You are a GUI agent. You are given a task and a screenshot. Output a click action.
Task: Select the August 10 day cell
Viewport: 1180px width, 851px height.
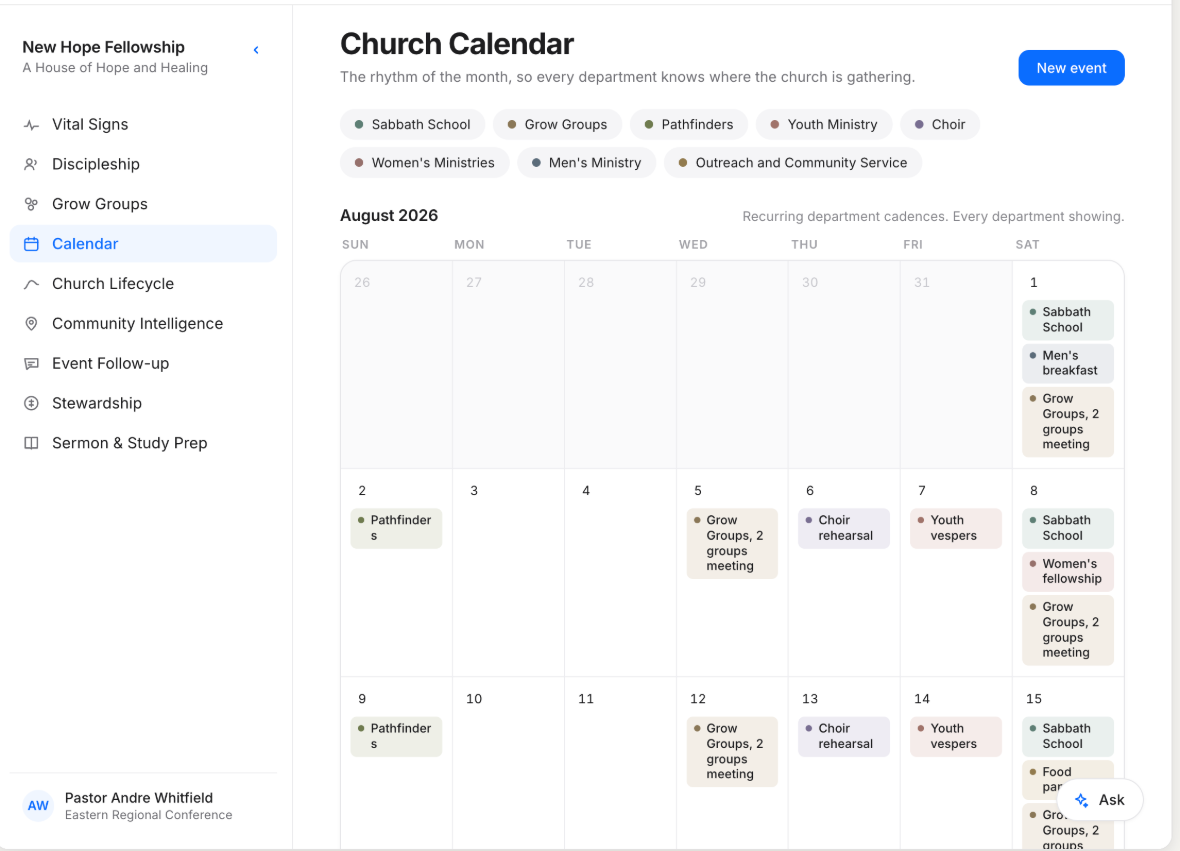point(508,764)
